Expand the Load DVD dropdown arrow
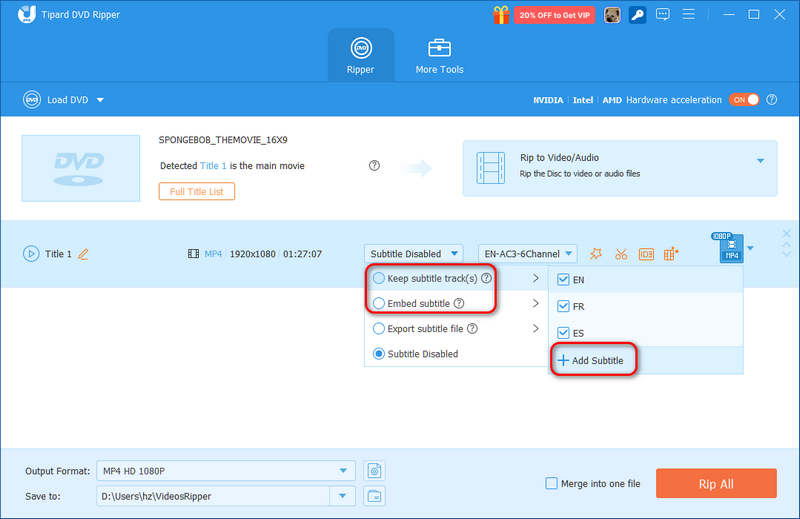Screen dimensions: 800x519 click(101, 100)
